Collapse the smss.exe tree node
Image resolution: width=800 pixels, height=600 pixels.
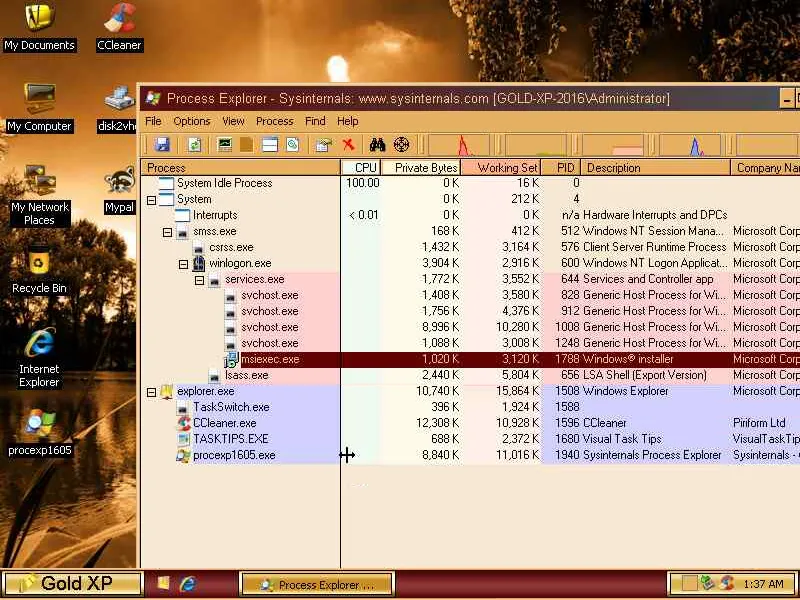point(167,232)
